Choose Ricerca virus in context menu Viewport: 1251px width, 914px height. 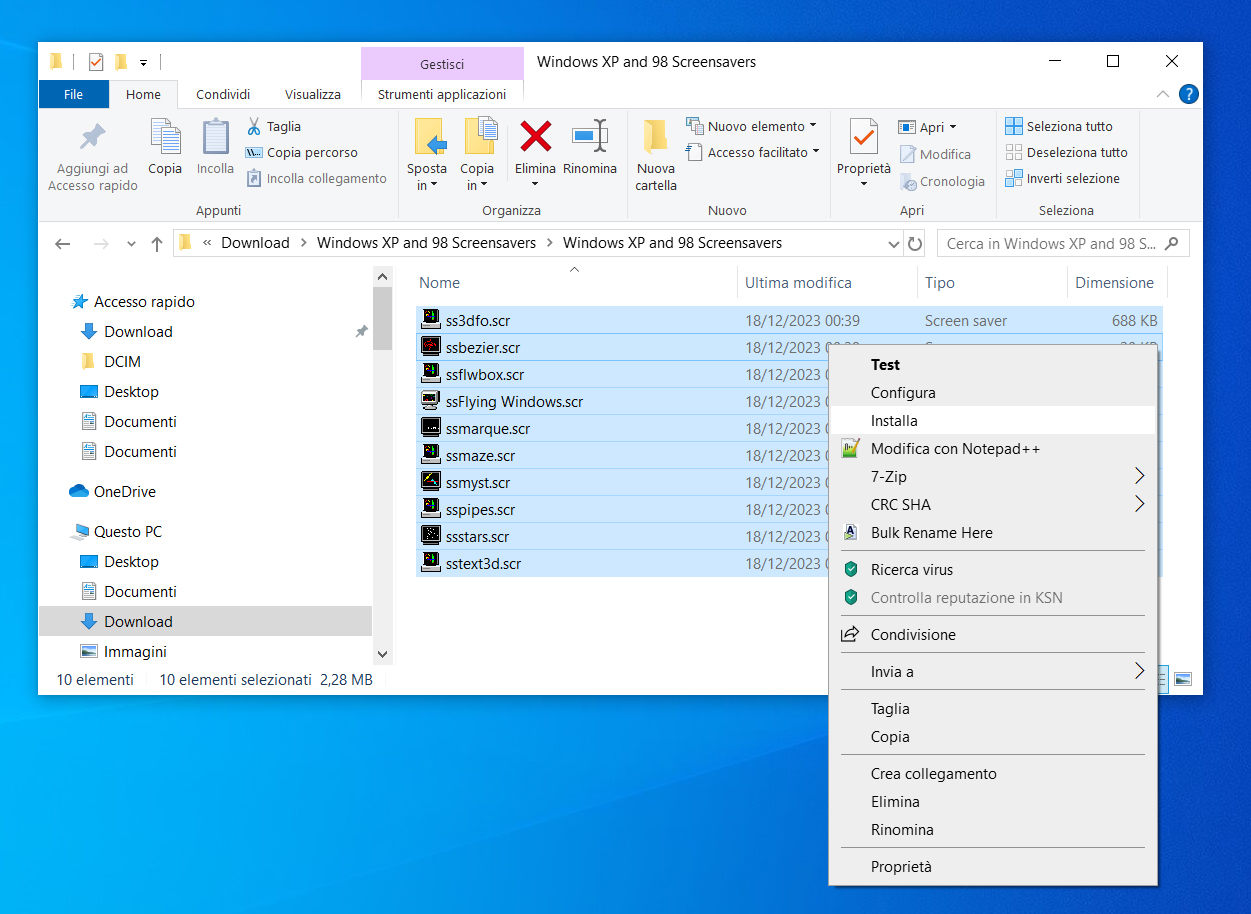click(993, 570)
